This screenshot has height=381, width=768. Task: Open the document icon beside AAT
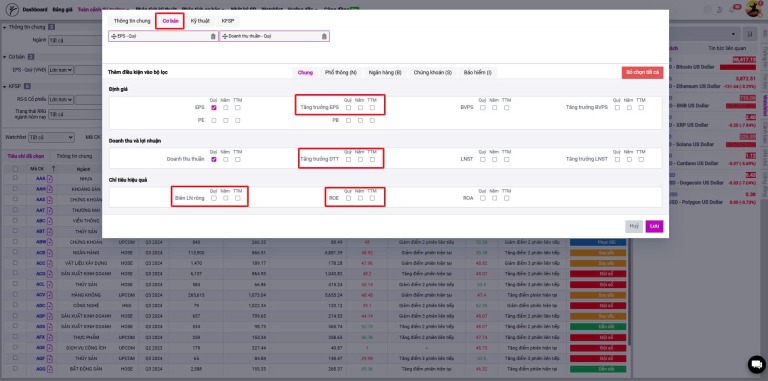pos(50,210)
